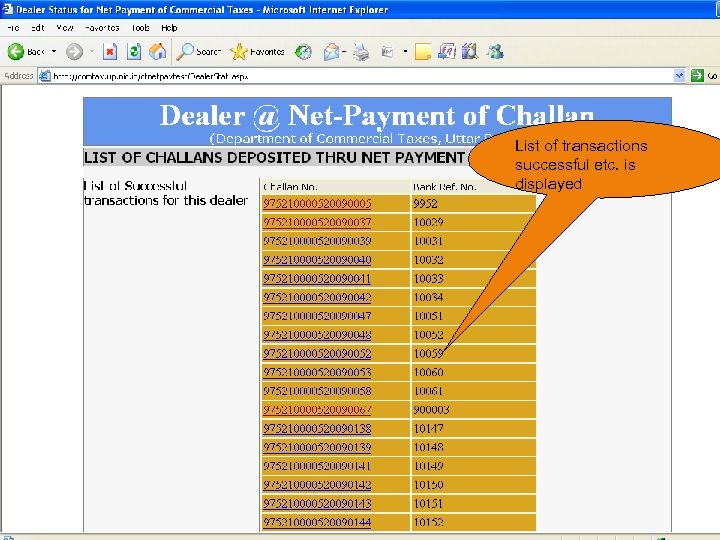Open the View menu
Image resolution: width=720 pixels, height=540 pixels.
click(65, 28)
